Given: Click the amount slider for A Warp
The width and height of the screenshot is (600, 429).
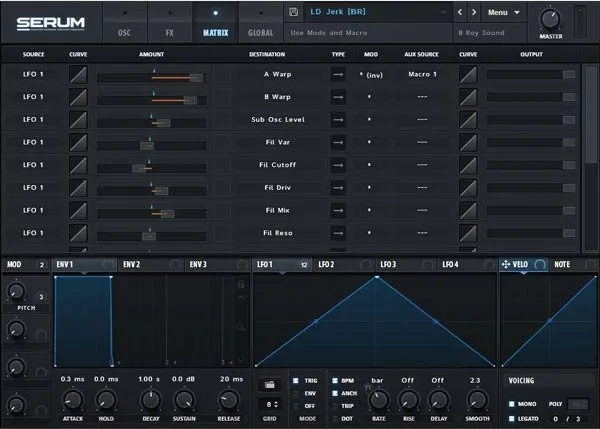Looking at the screenshot, I should pyautogui.click(x=152, y=78).
